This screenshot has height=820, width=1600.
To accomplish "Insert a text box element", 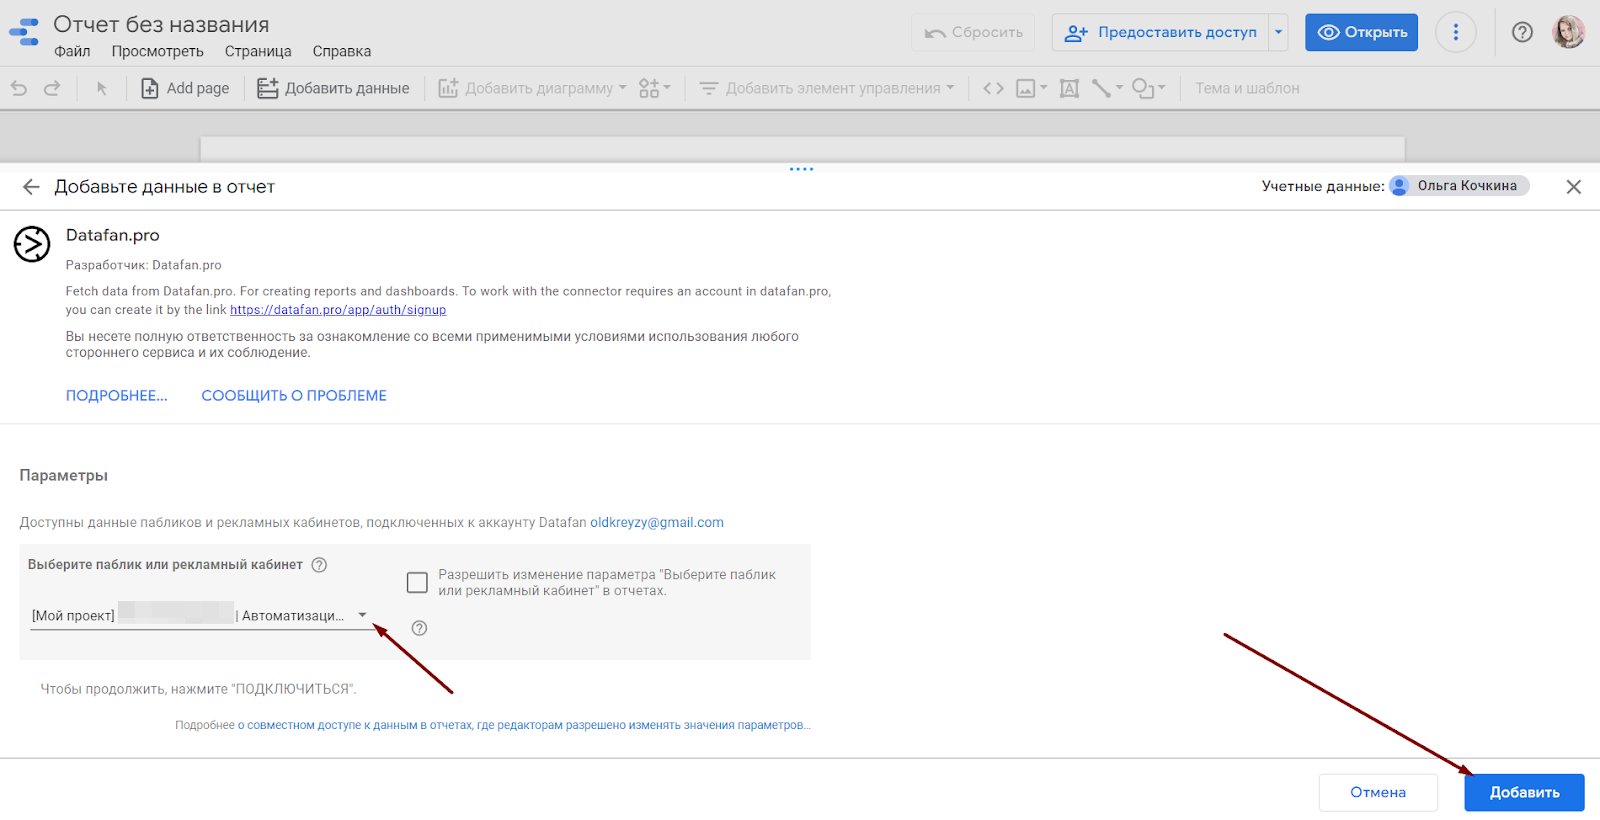I will pos(1069,88).
